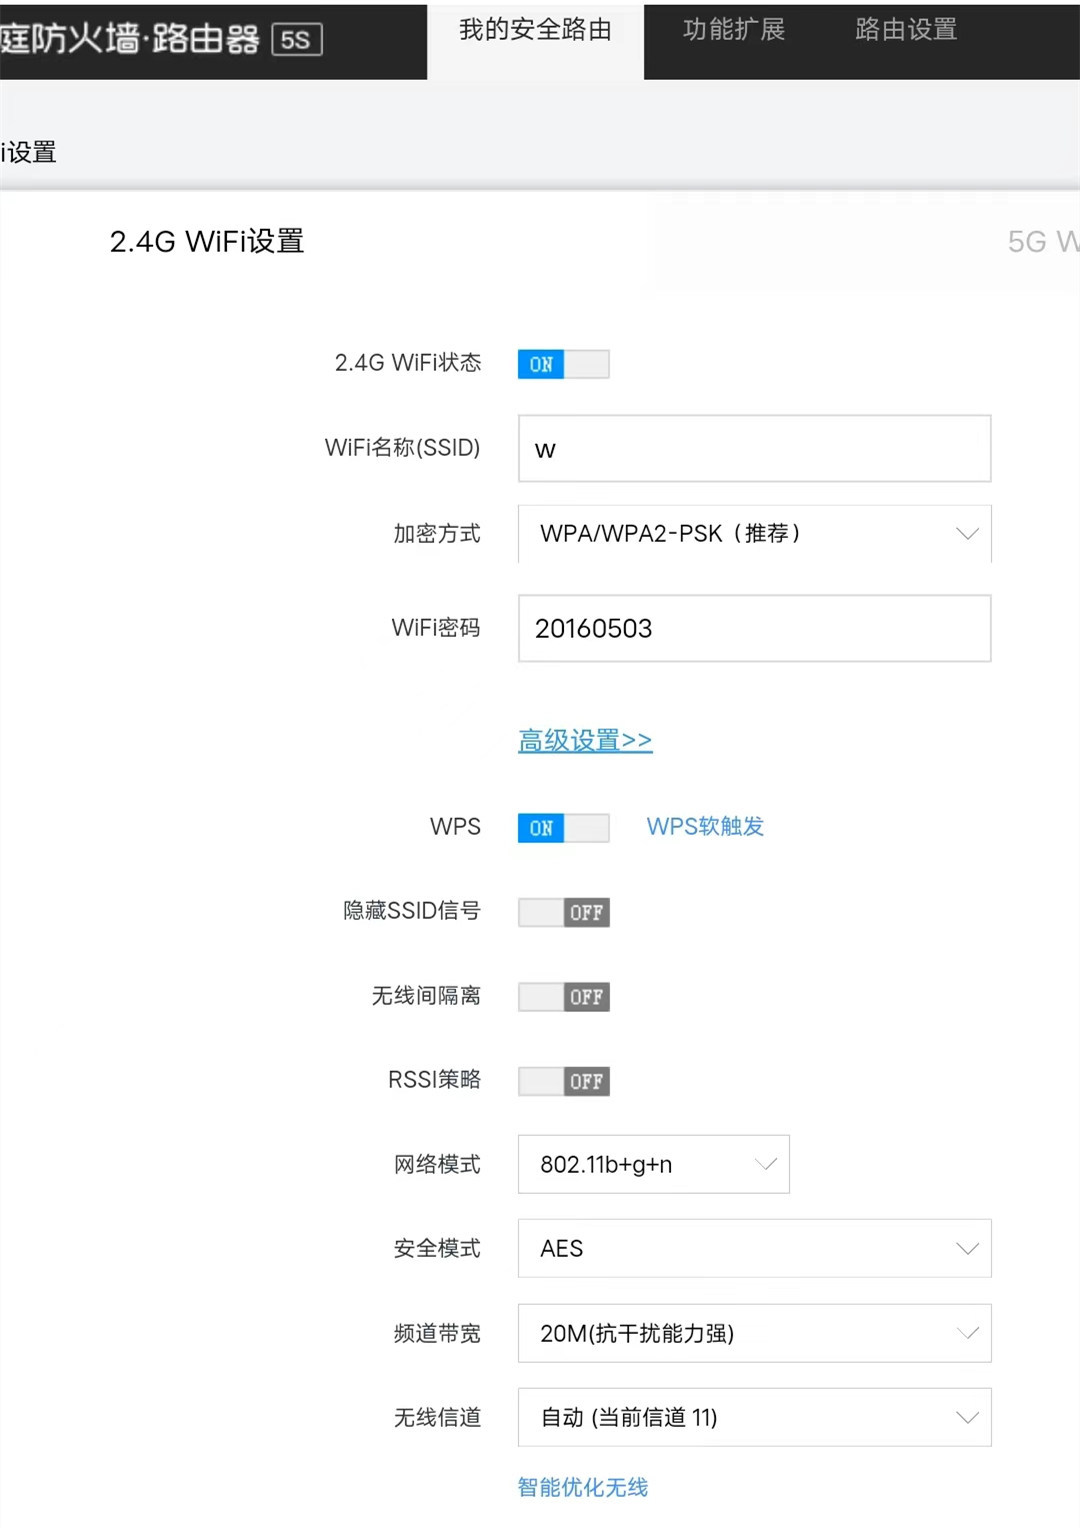
Task: Expand the 频道带宽 bandwidth dropdown
Action: pos(753,1333)
